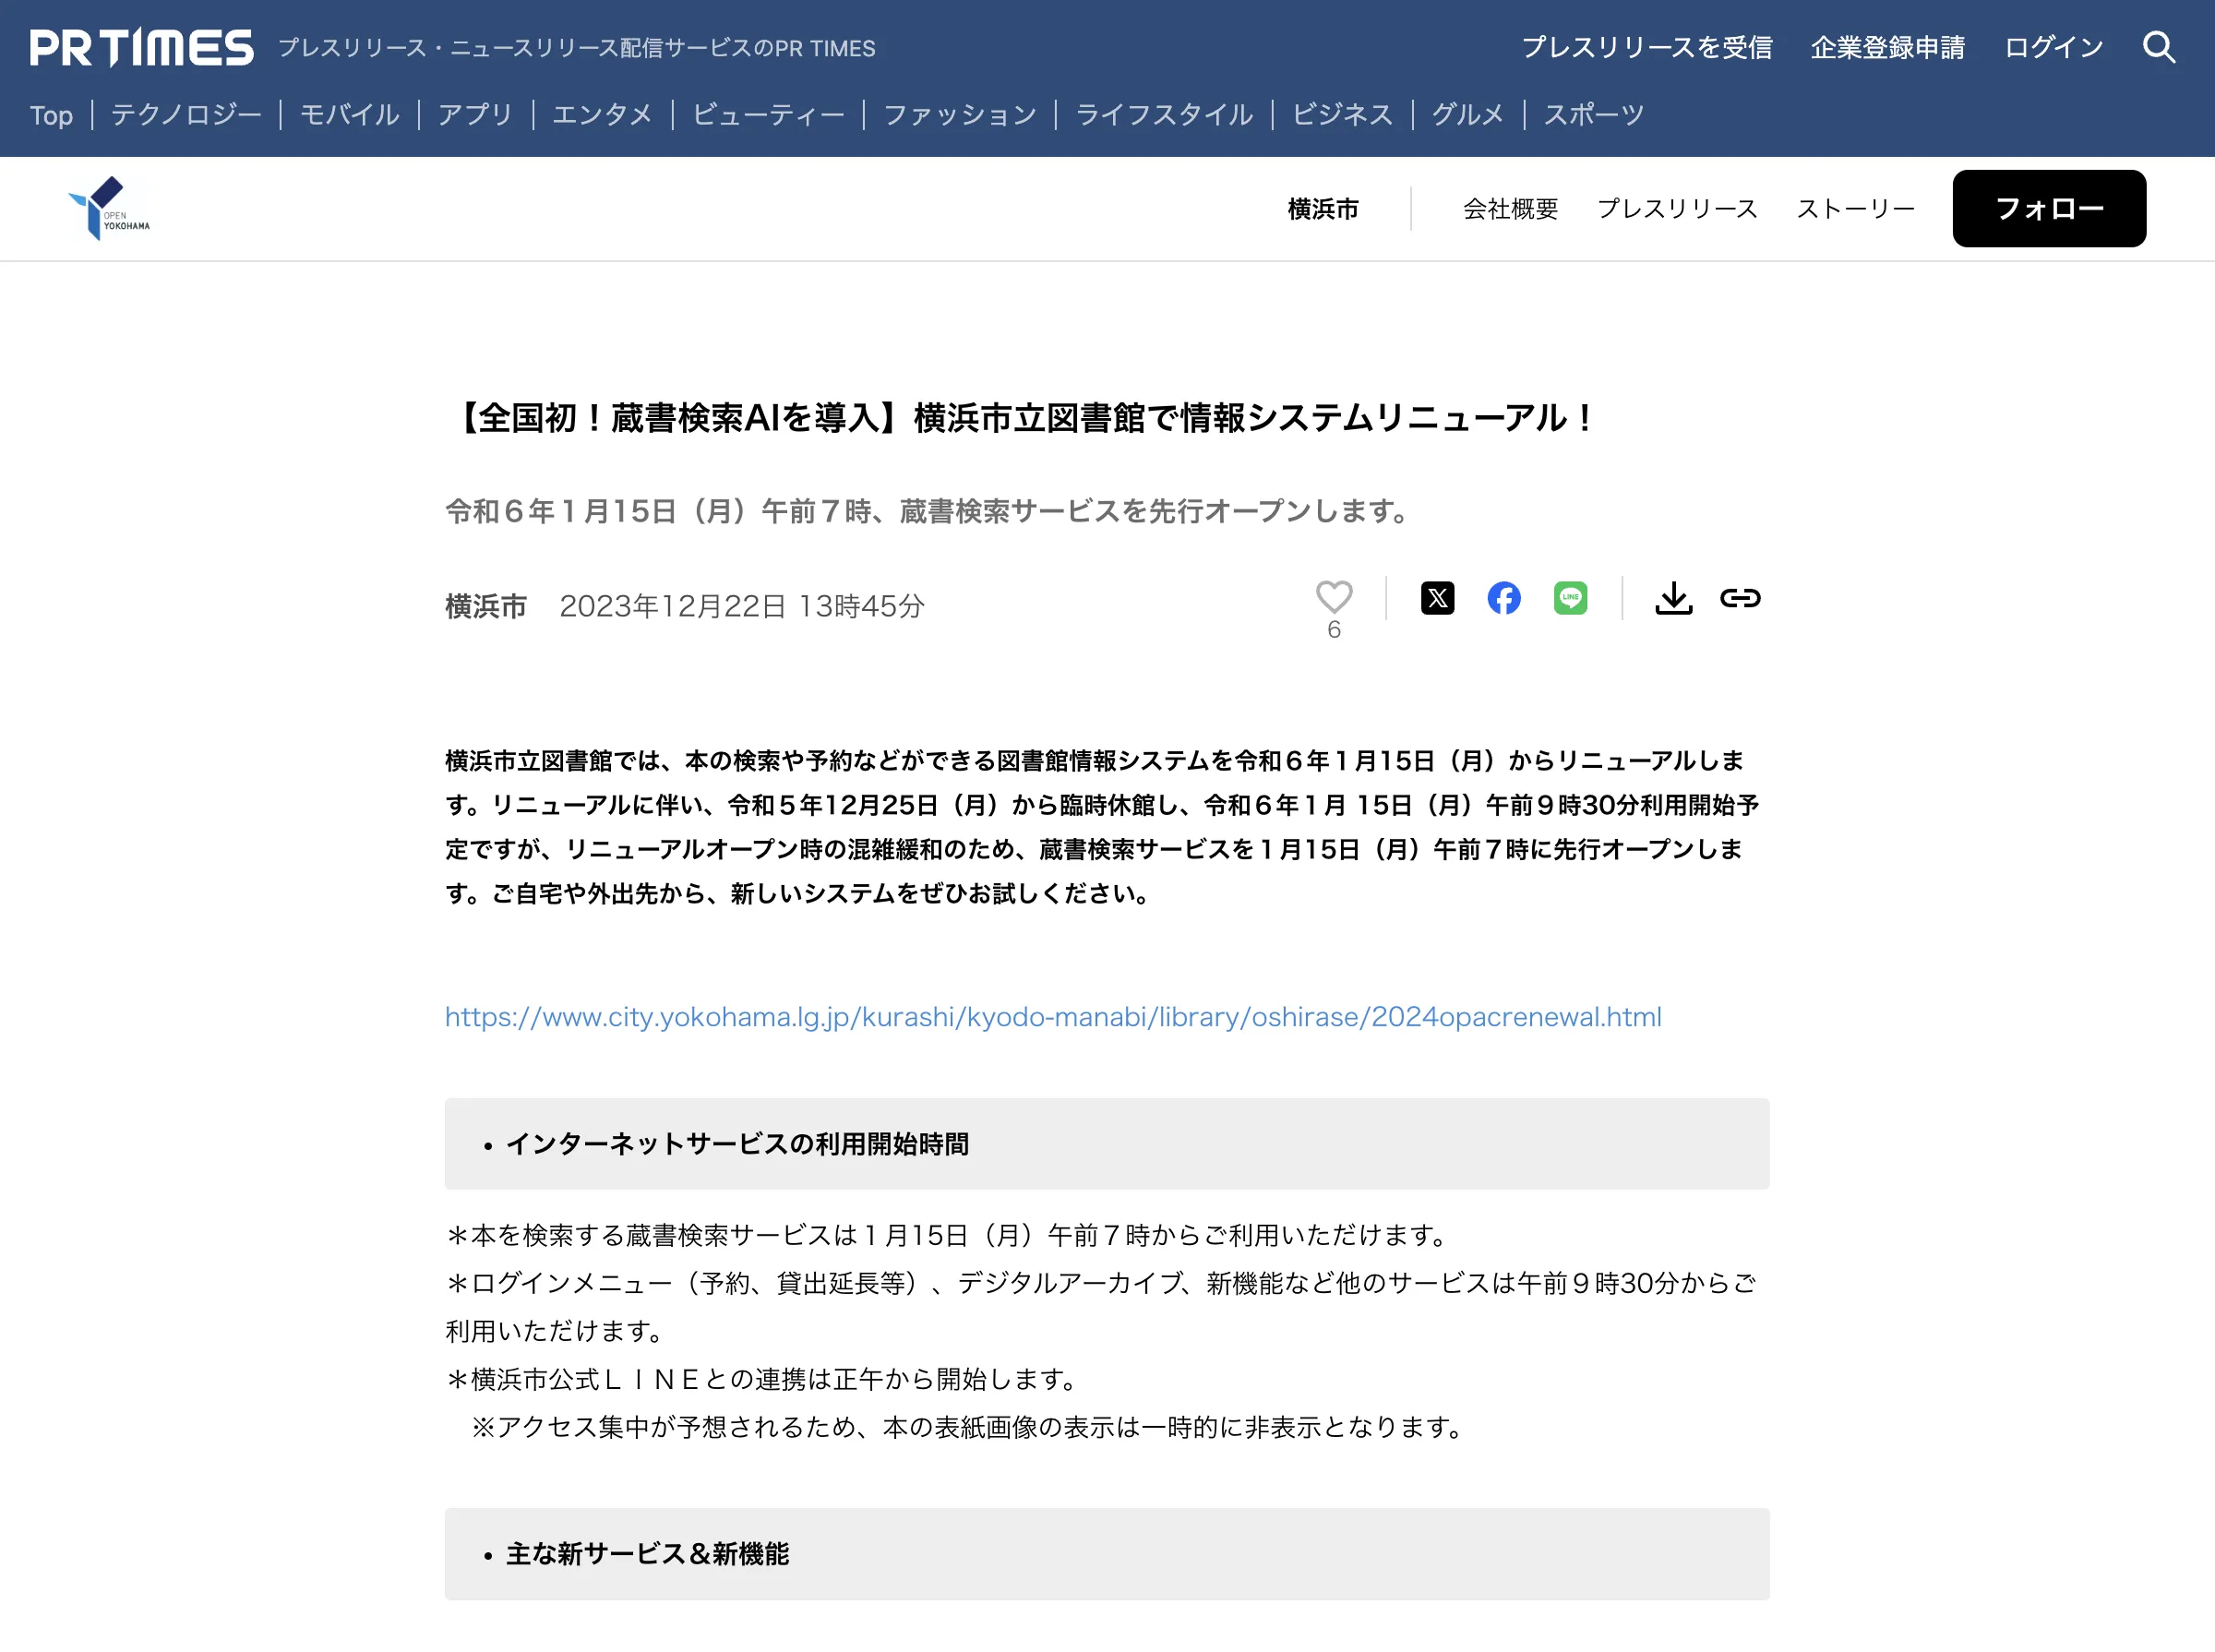Click the like count 6

click(x=1333, y=630)
